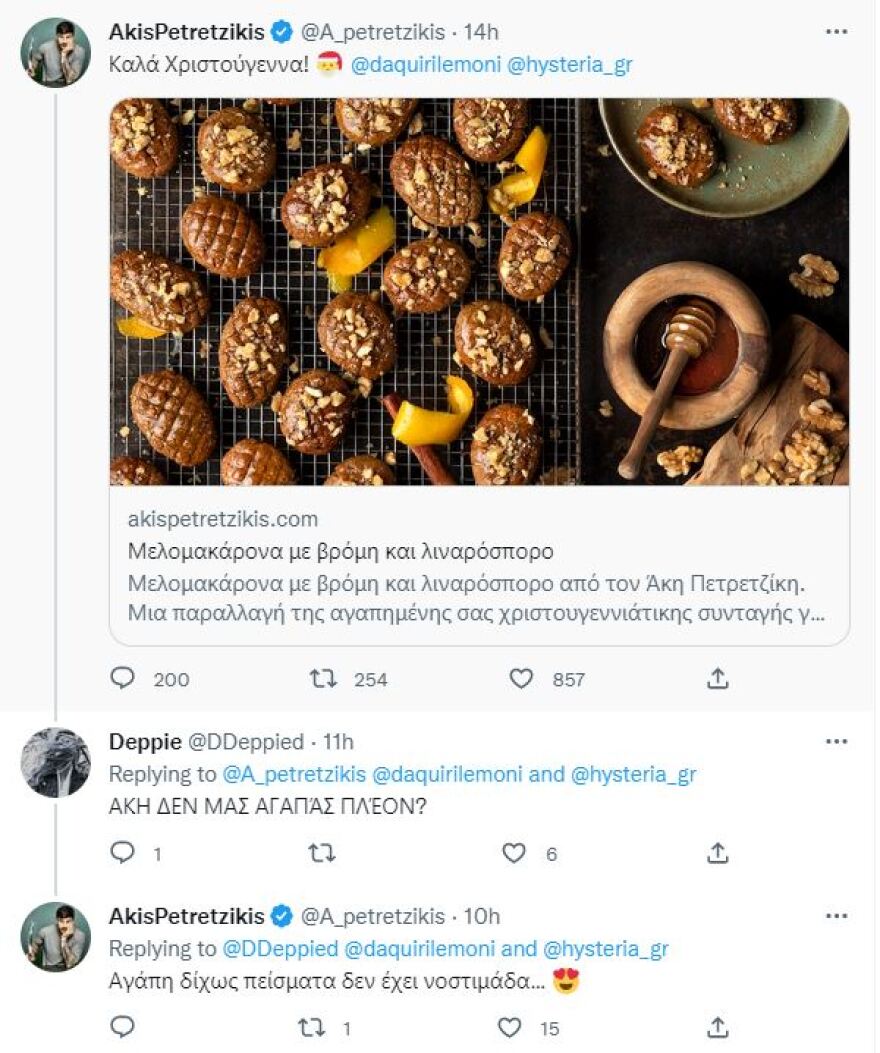The width and height of the screenshot is (880, 1053).
Task: Like Akis's reply with 15 likes
Action: 510,1027
